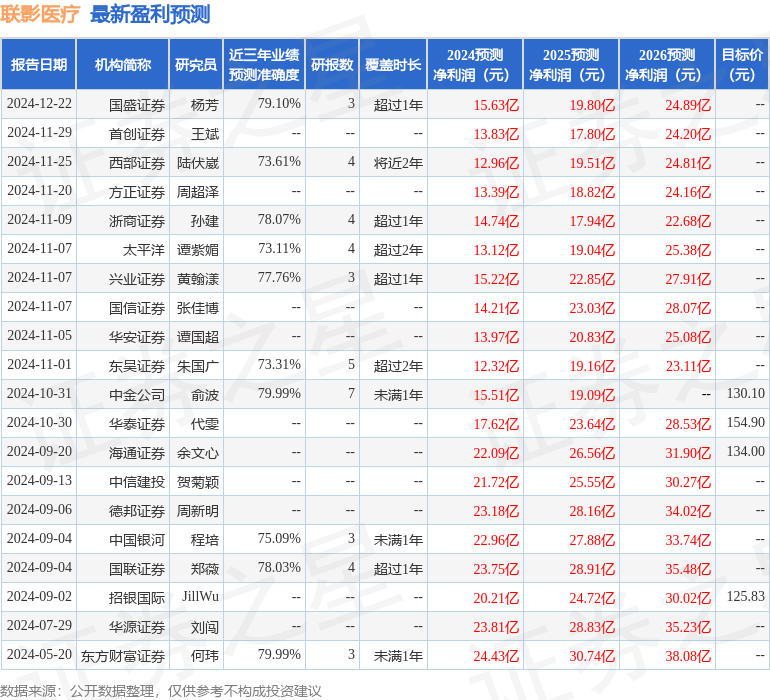The width and height of the screenshot is (770, 700).
Task: Click the 2026预测净利润 column header
Action: coord(667,64)
